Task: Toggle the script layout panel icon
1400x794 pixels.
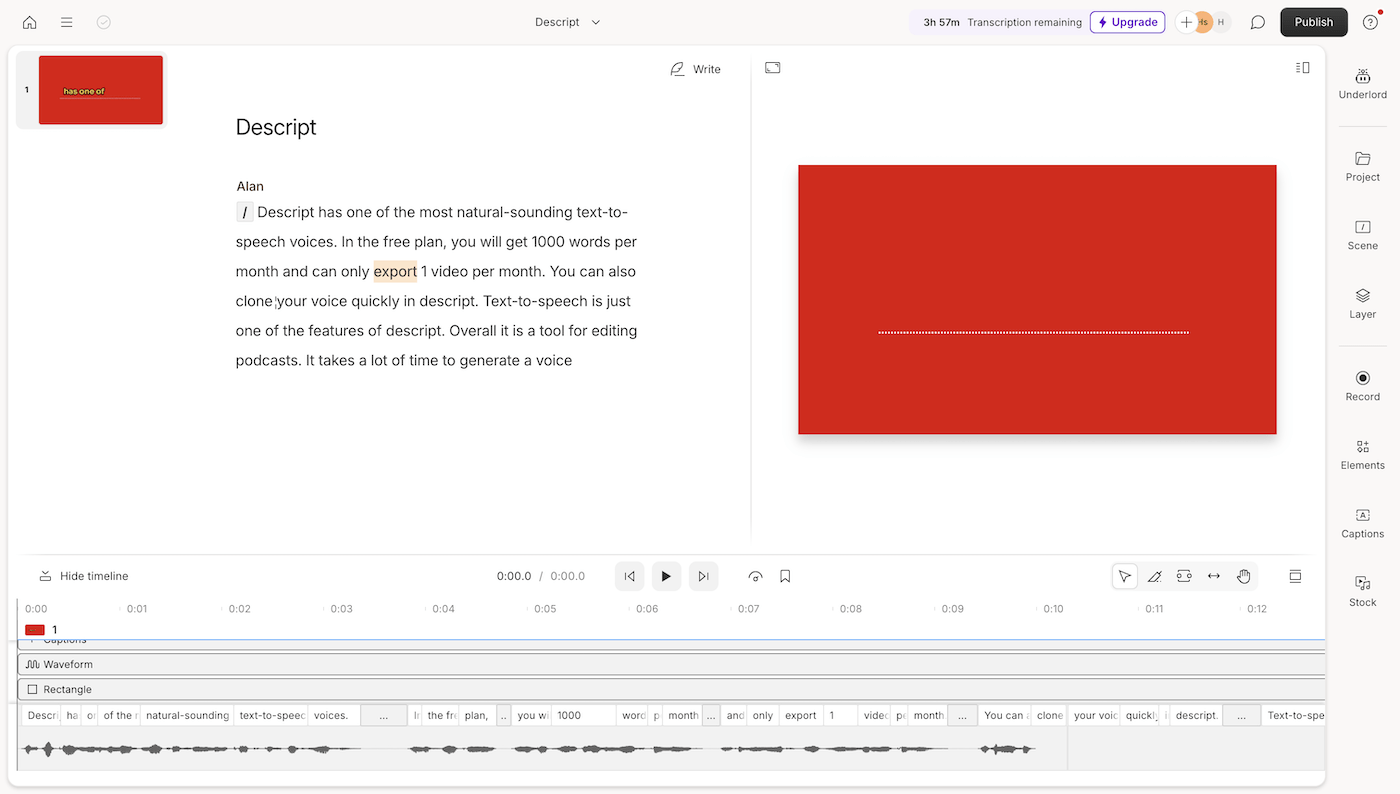Action: coord(1302,68)
